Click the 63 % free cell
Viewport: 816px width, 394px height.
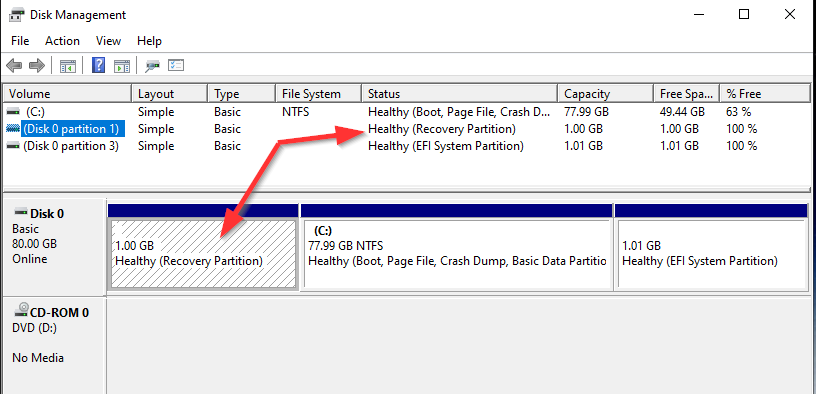(x=738, y=111)
